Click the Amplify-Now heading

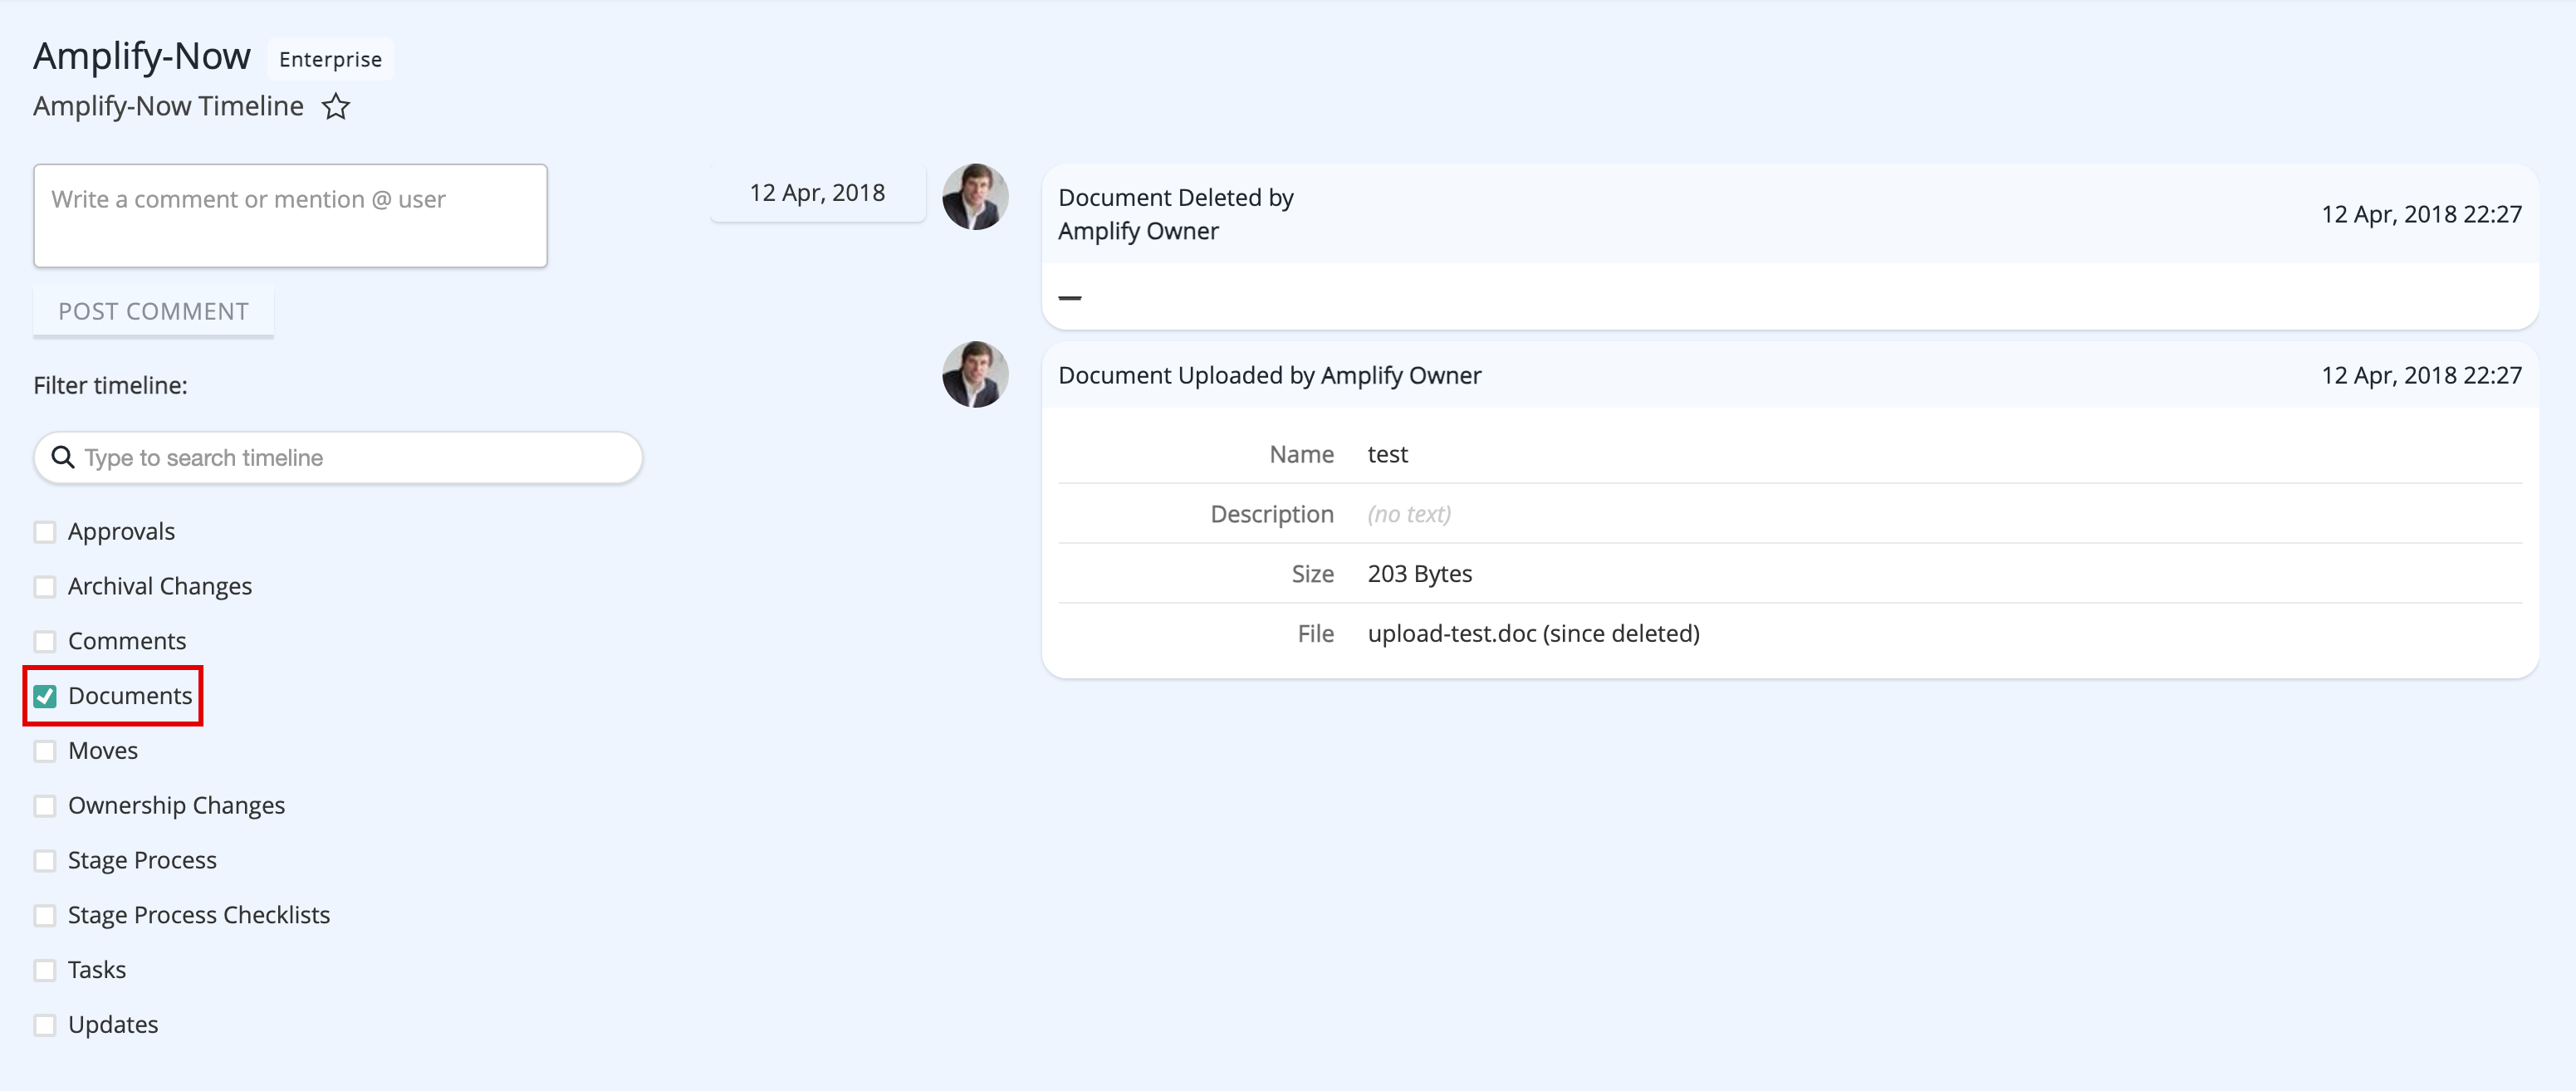pos(142,56)
